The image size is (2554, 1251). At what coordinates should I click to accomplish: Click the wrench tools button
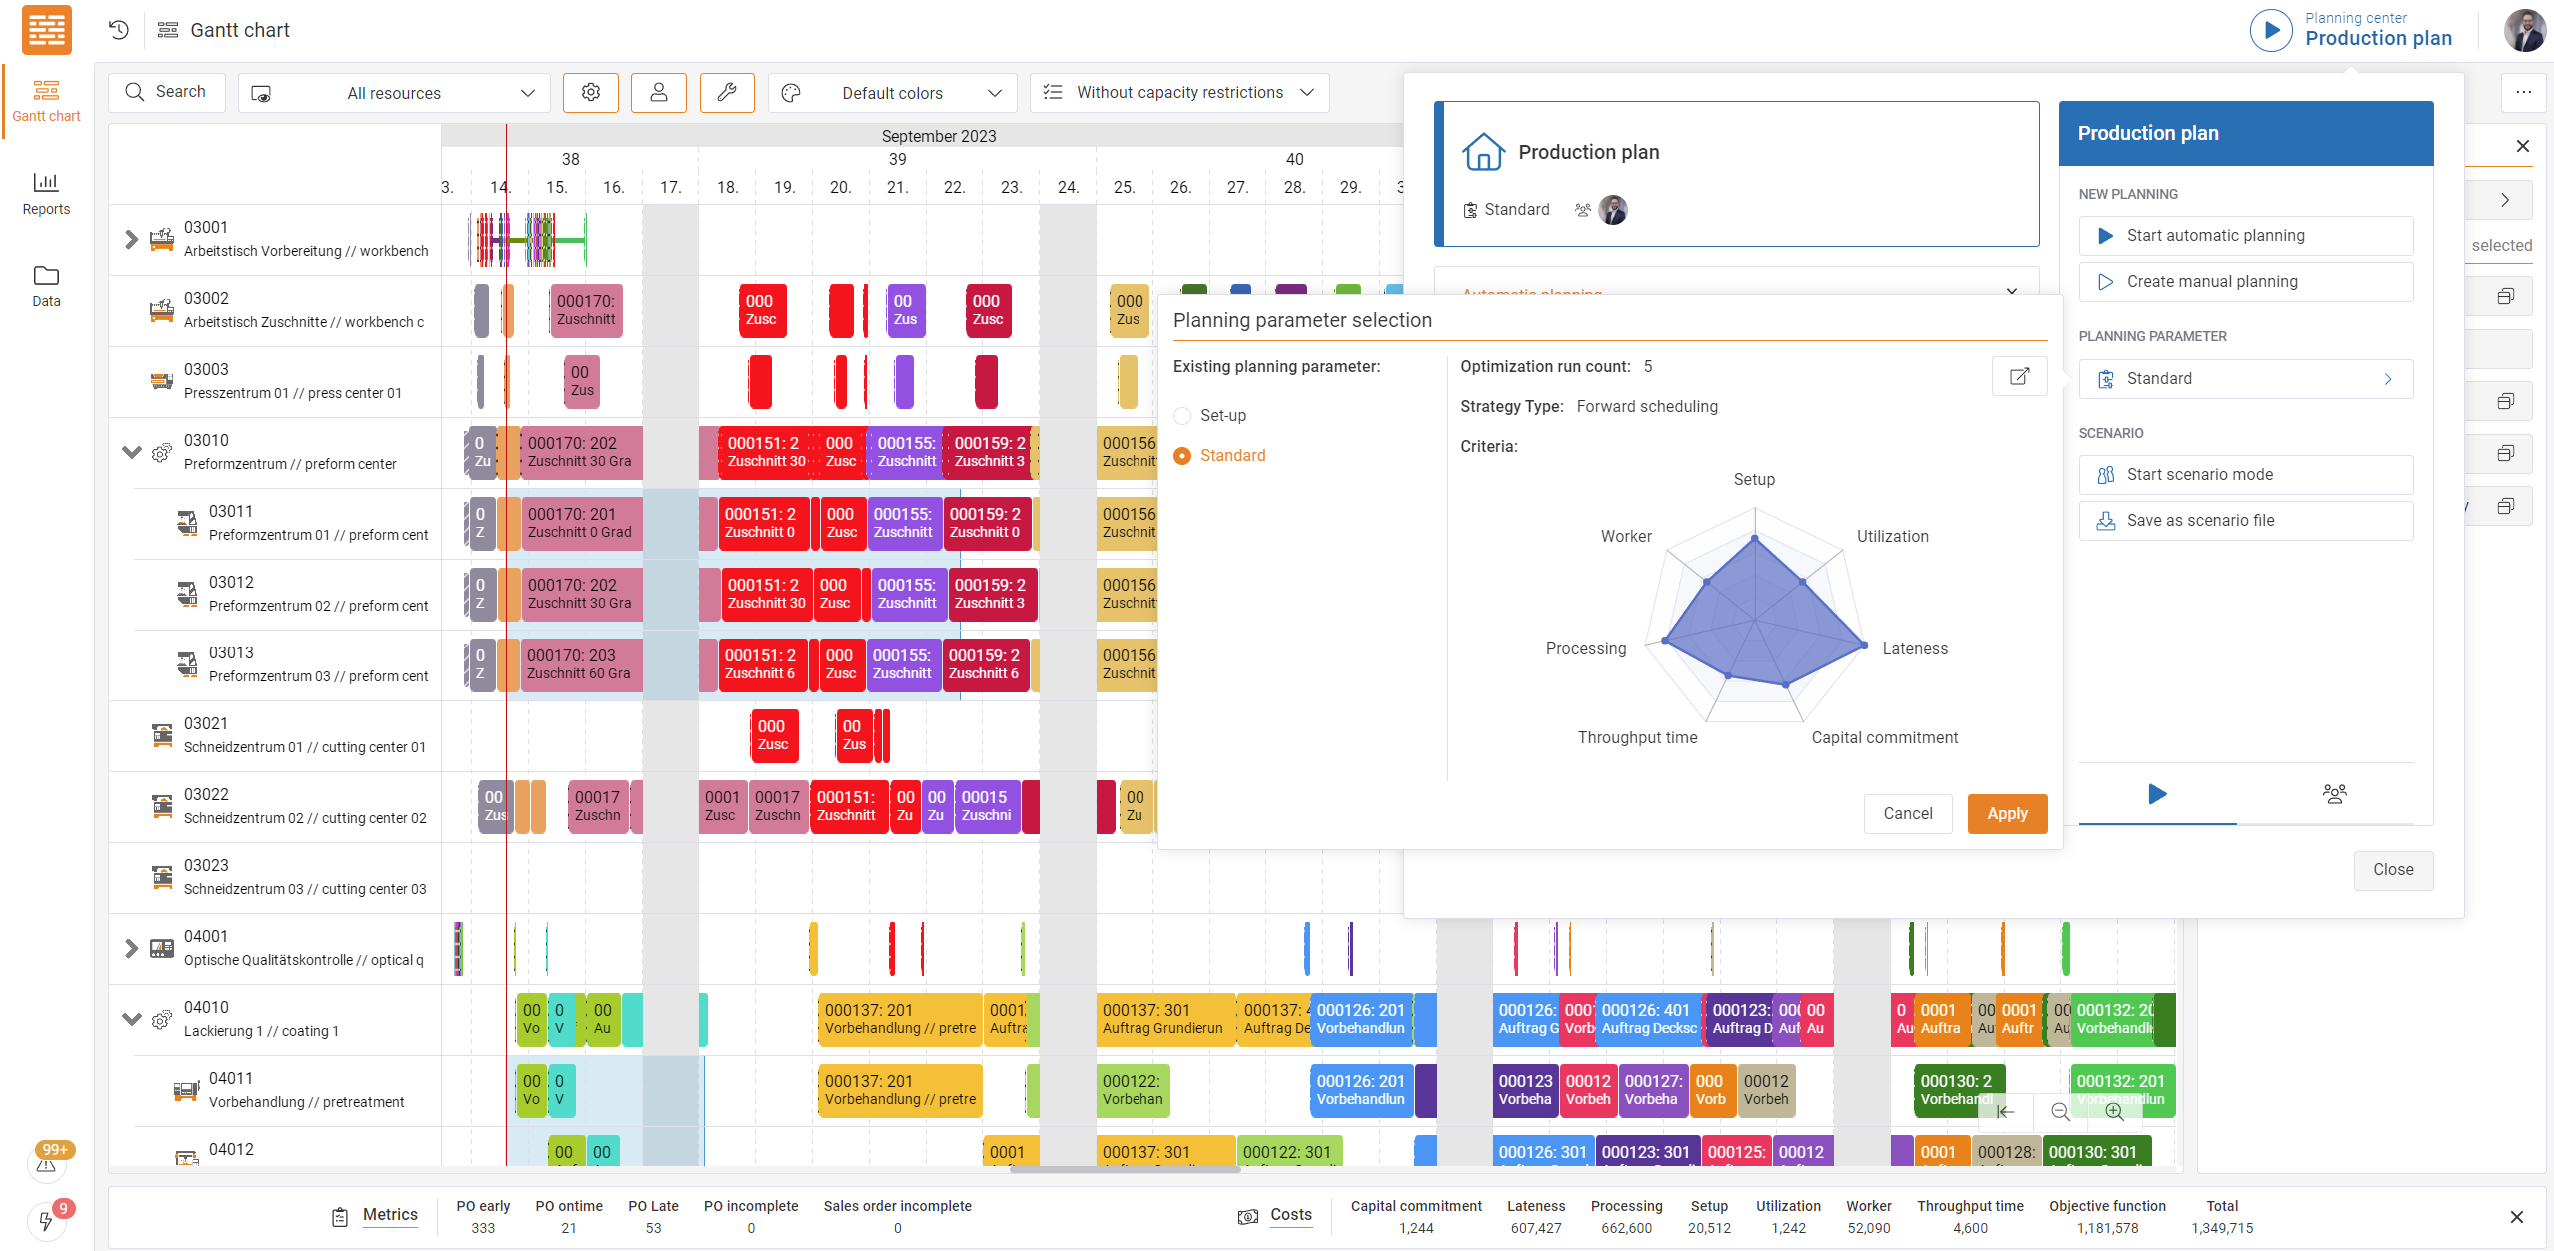point(727,92)
